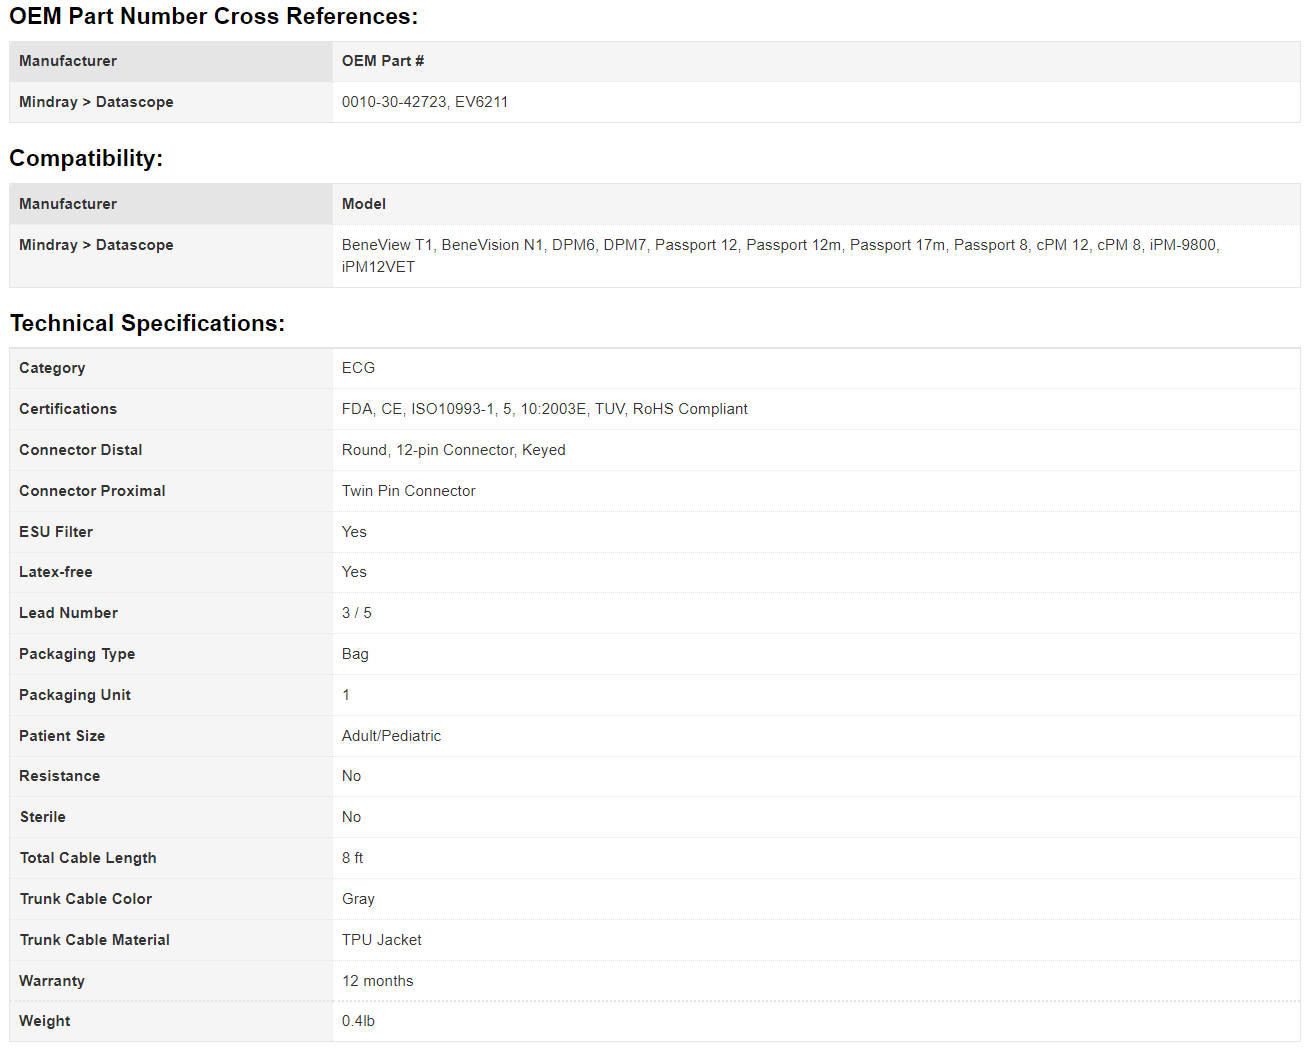Select OEM part numbers 0010-30-42723, EV6211

425,102
